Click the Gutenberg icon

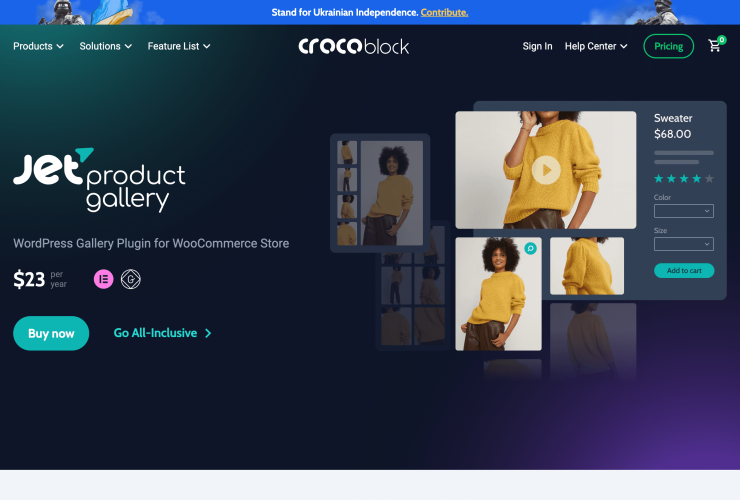point(131,279)
